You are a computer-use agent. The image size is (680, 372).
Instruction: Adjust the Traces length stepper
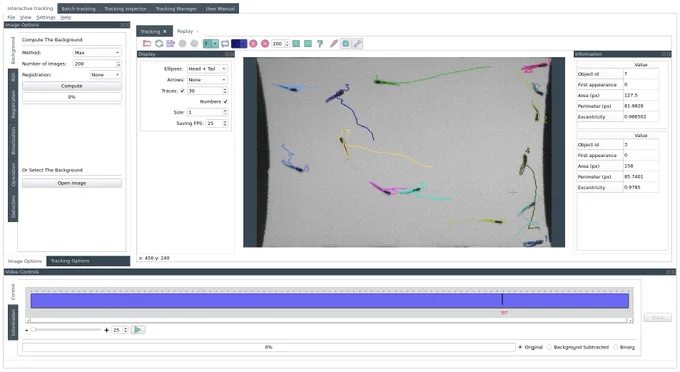[225, 91]
